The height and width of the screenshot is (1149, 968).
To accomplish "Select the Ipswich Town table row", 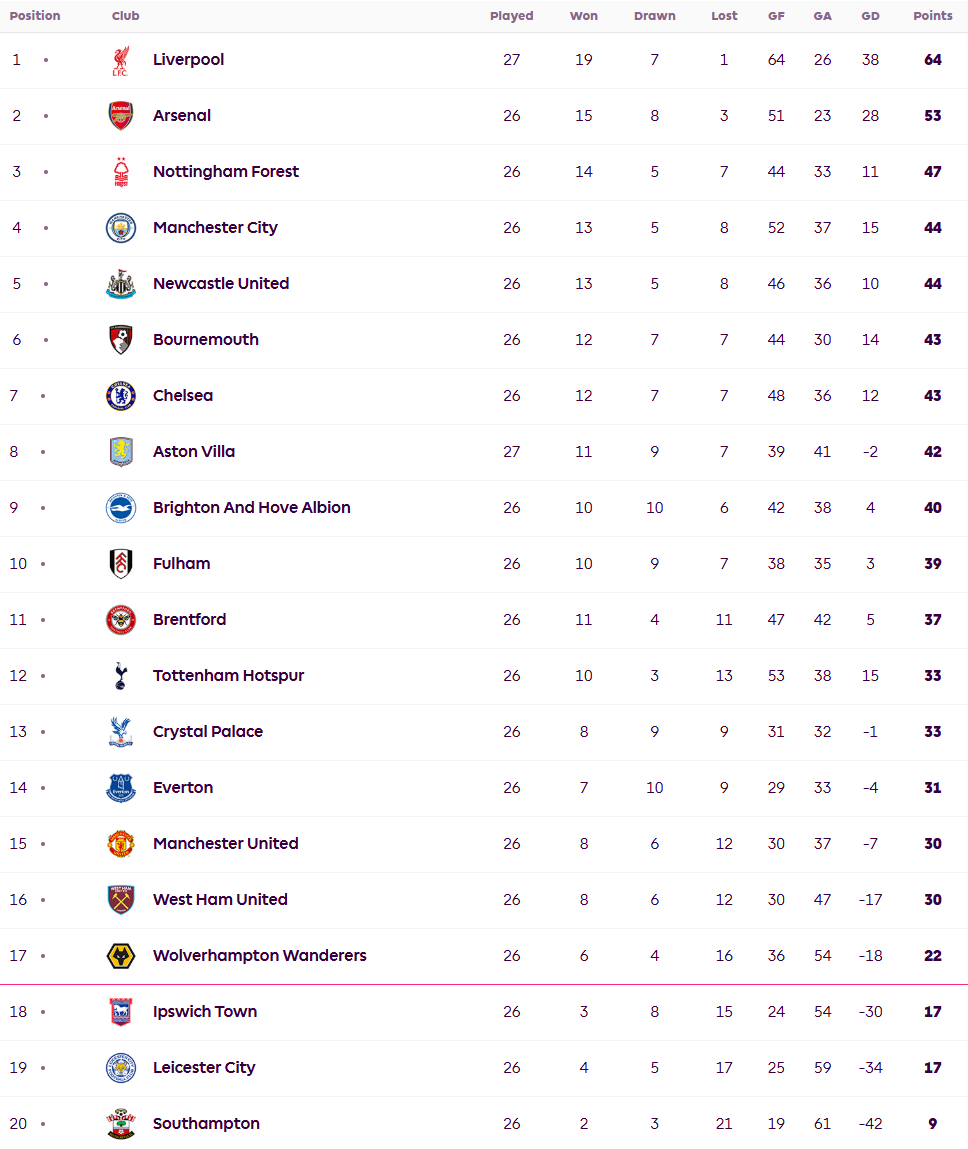I will (484, 1012).
